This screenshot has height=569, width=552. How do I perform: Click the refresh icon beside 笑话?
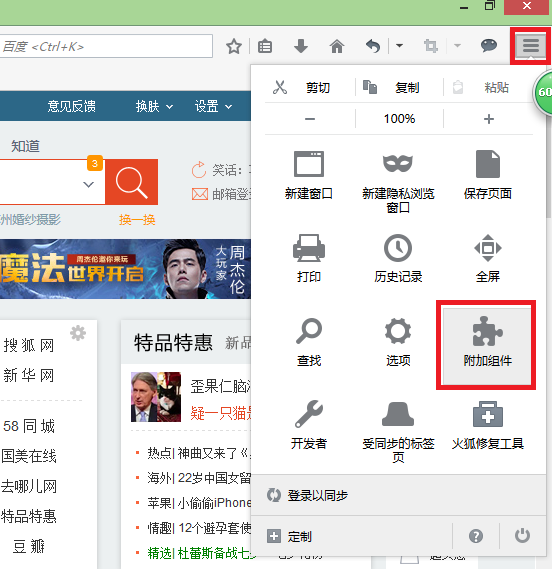point(199,169)
